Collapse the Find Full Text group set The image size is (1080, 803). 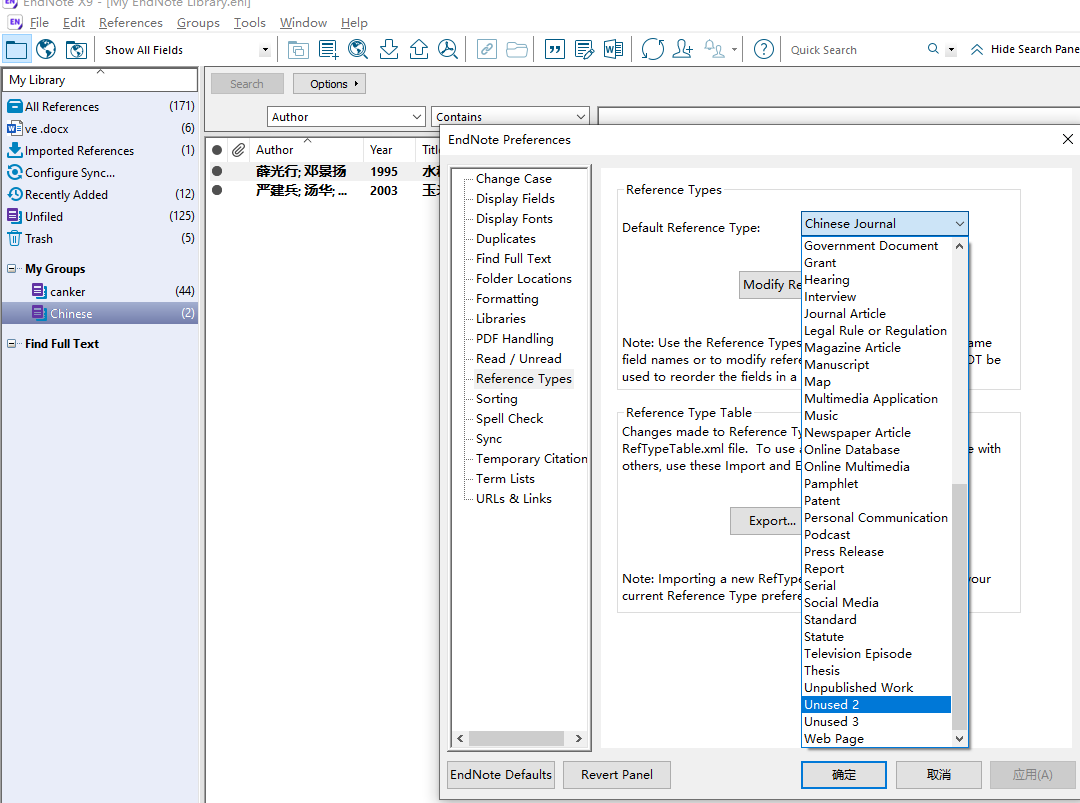click(x=12, y=344)
